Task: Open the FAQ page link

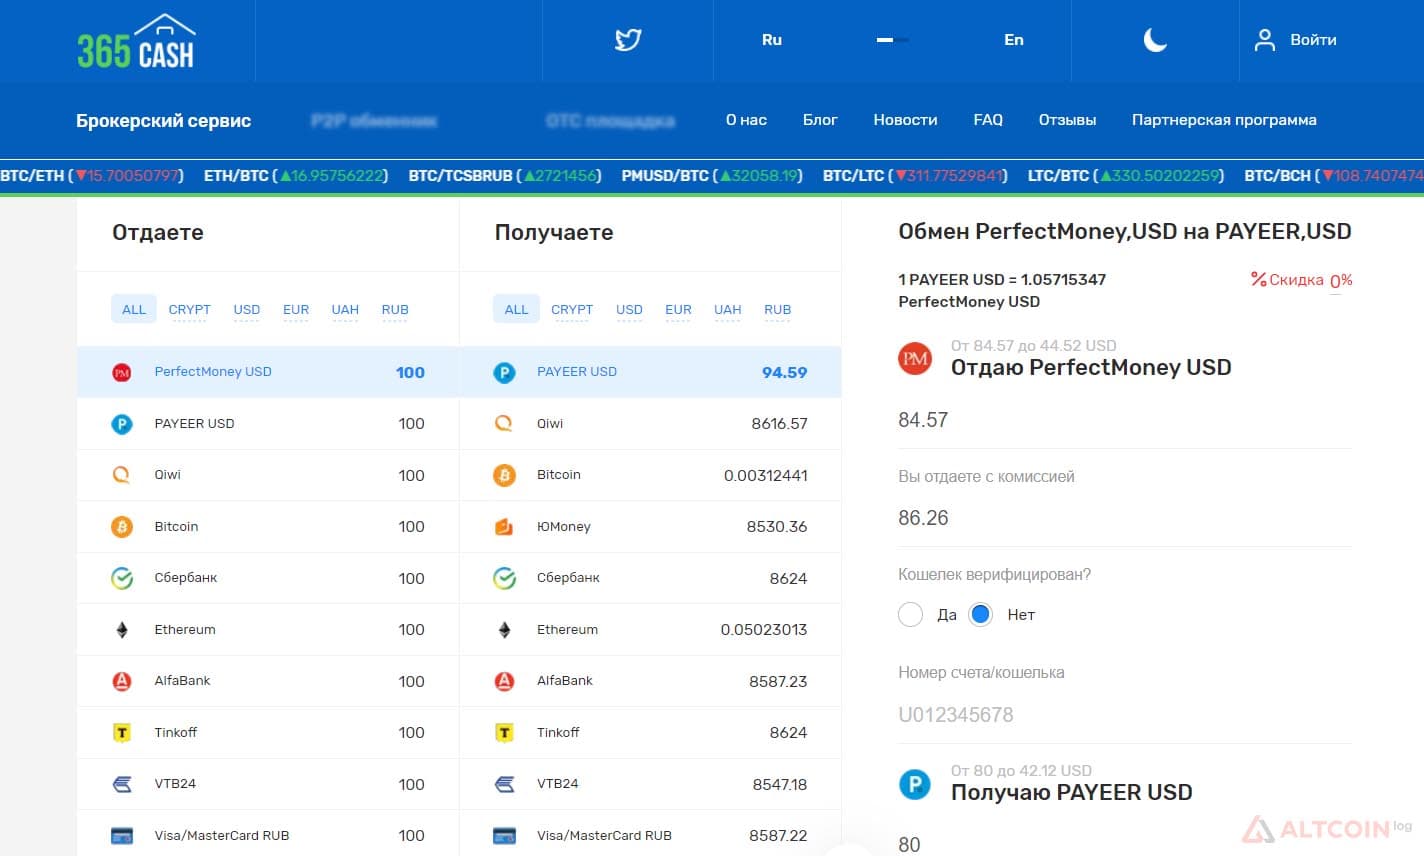Action: [x=988, y=120]
